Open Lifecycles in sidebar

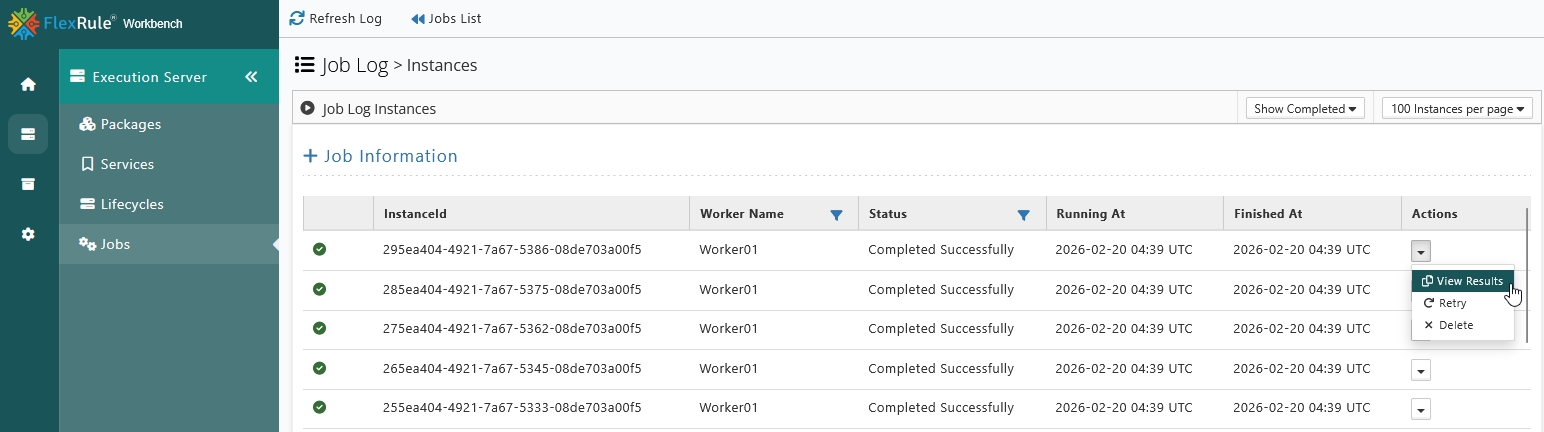[122, 204]
